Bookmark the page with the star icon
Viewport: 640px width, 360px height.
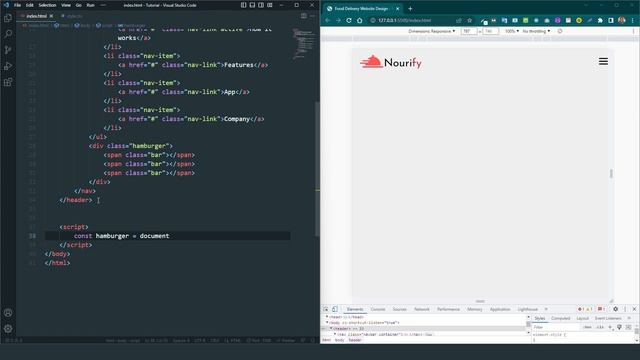tap(470, 20)
